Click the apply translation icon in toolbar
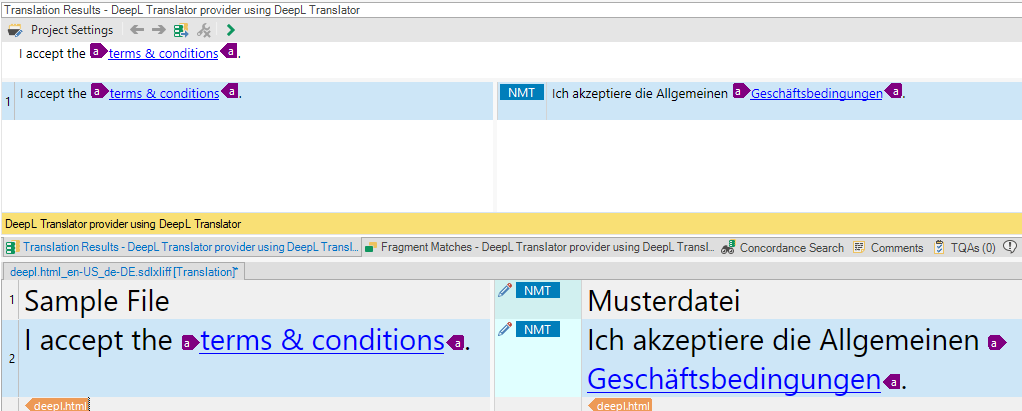The width and height of the screenshot is (1022, 411). (180, 30)
